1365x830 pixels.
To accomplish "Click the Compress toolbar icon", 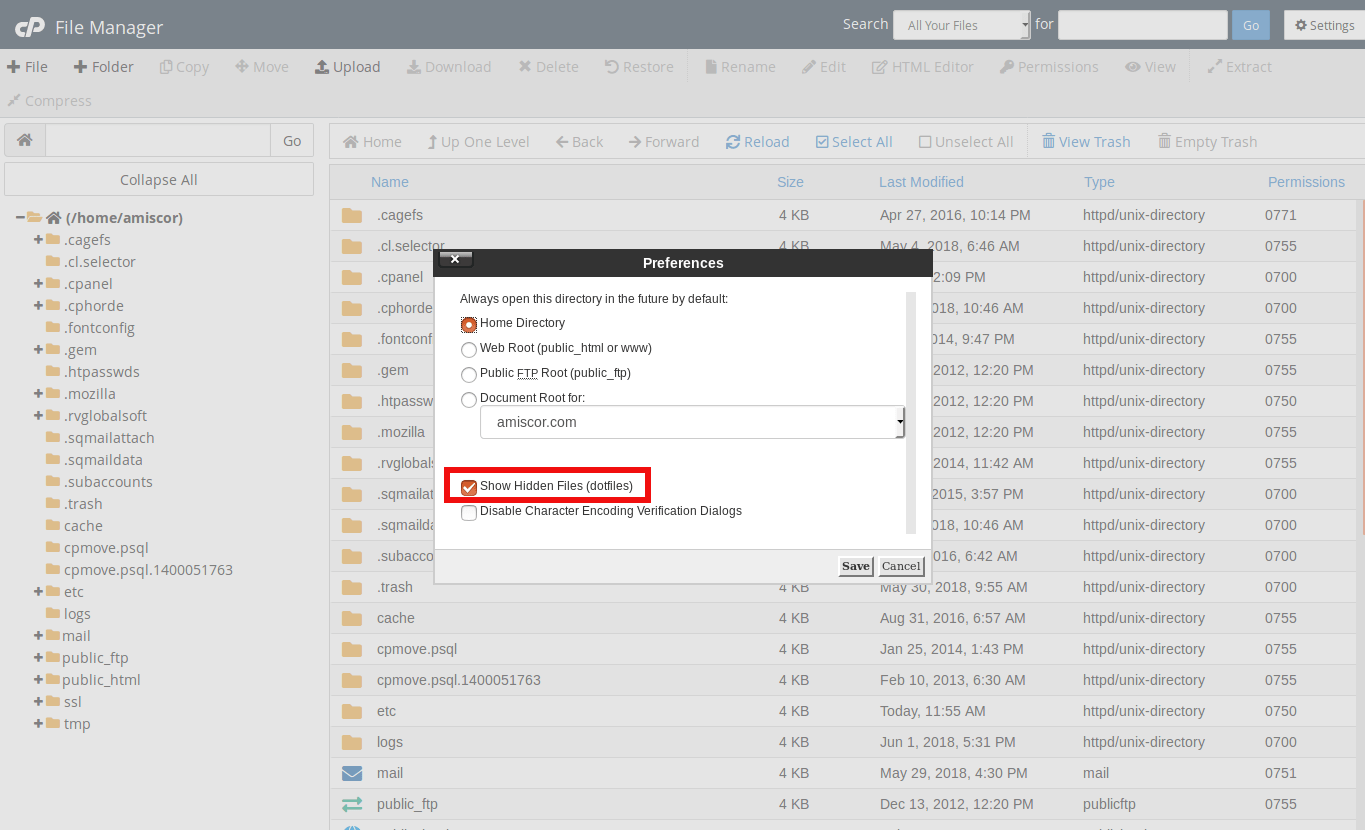I will click(x=49, y=100).
